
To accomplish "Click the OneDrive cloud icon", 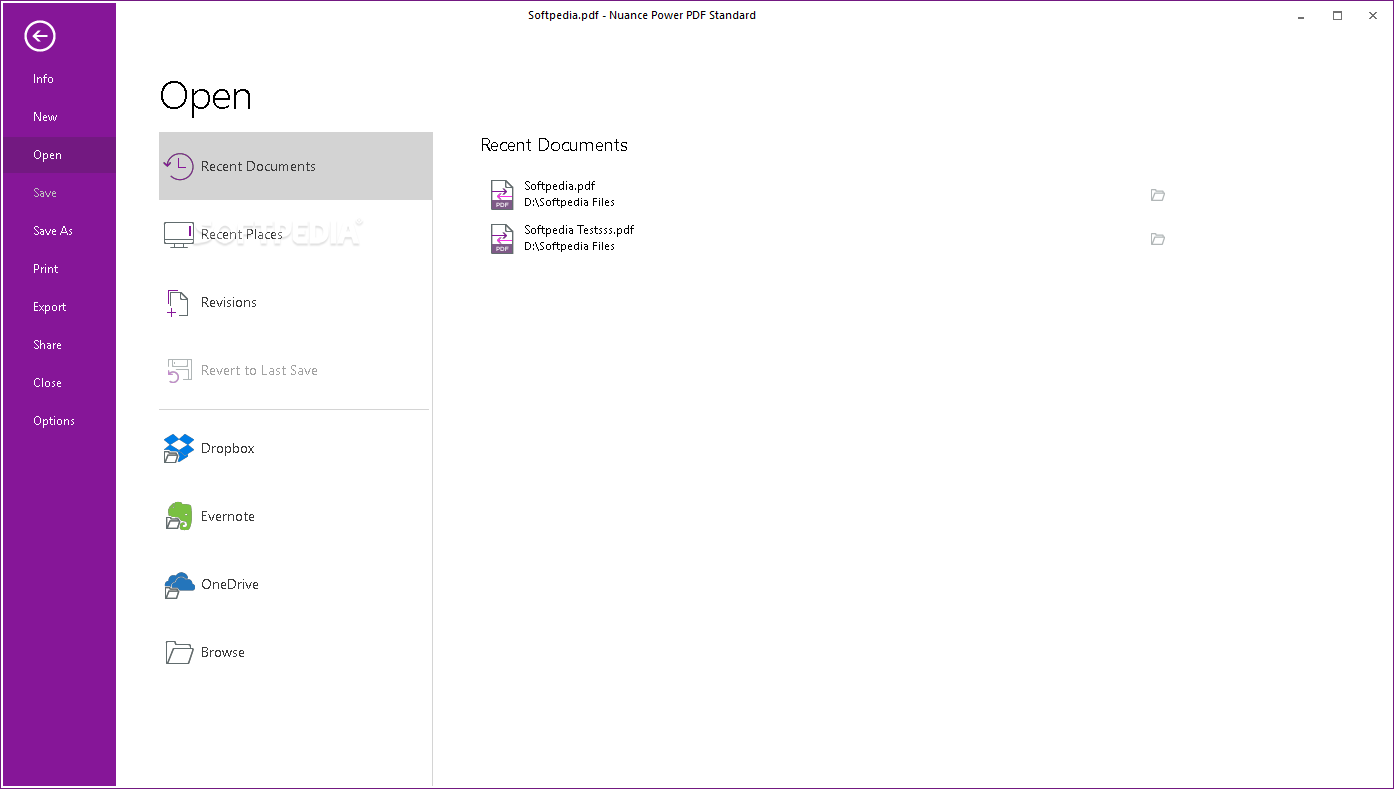I will pyautogui.click(x=179, y=585).
